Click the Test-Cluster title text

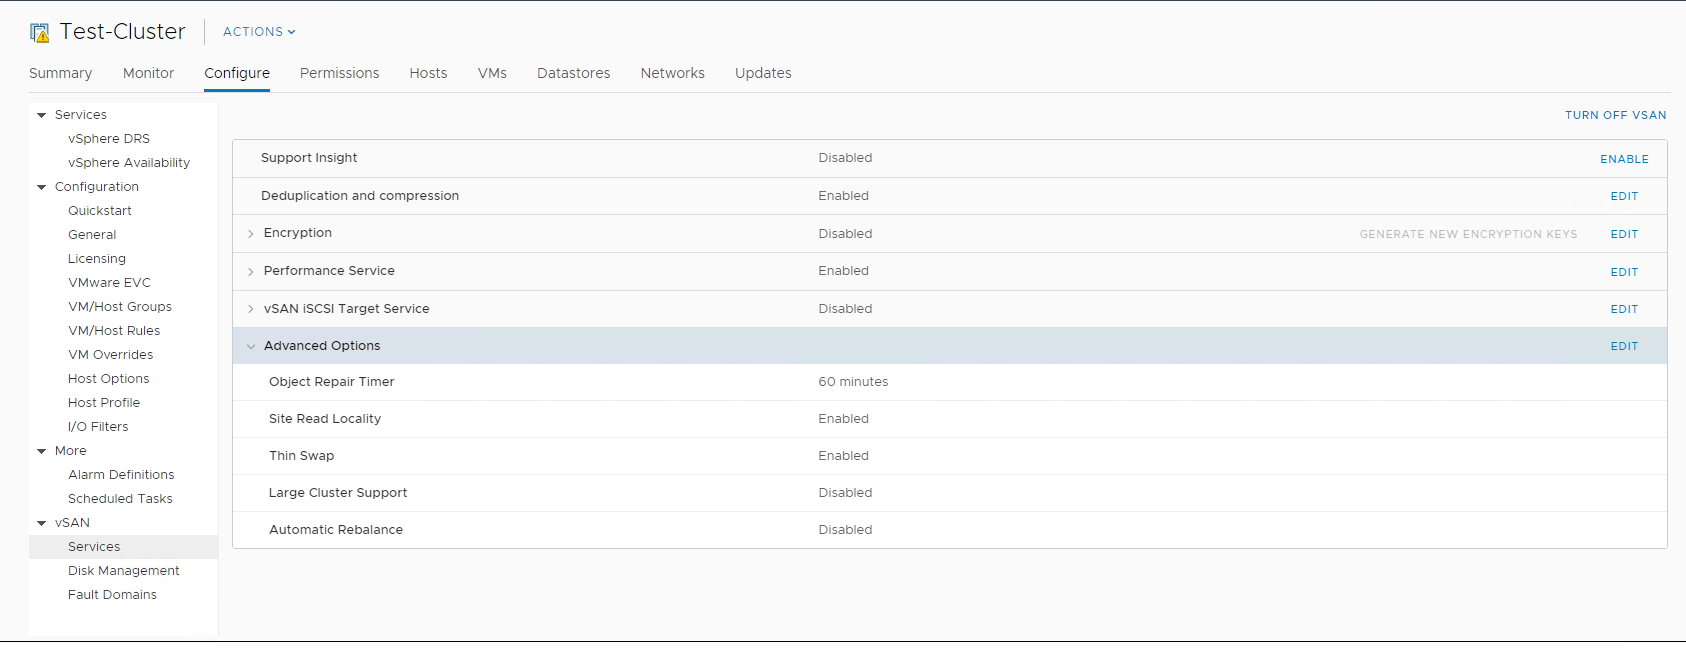pyautogui.click(x=122, y=32)
